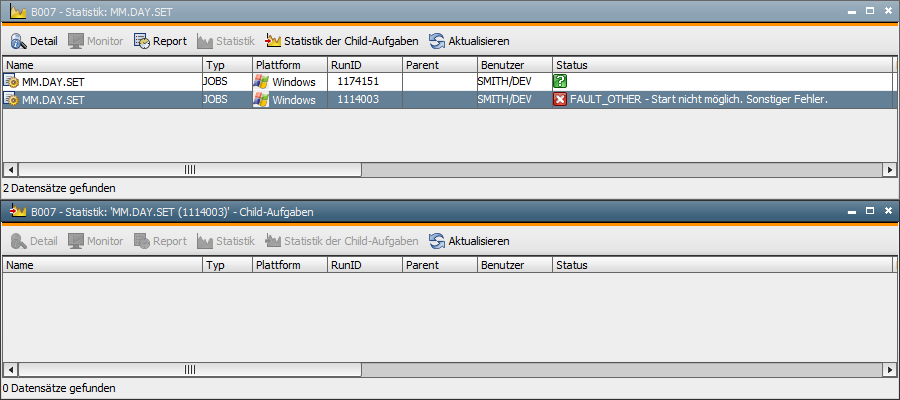Sort the upper table by RunID column header
Image resolution: width=900 pixels, height=400 pixels.
[x=364, y=65]
